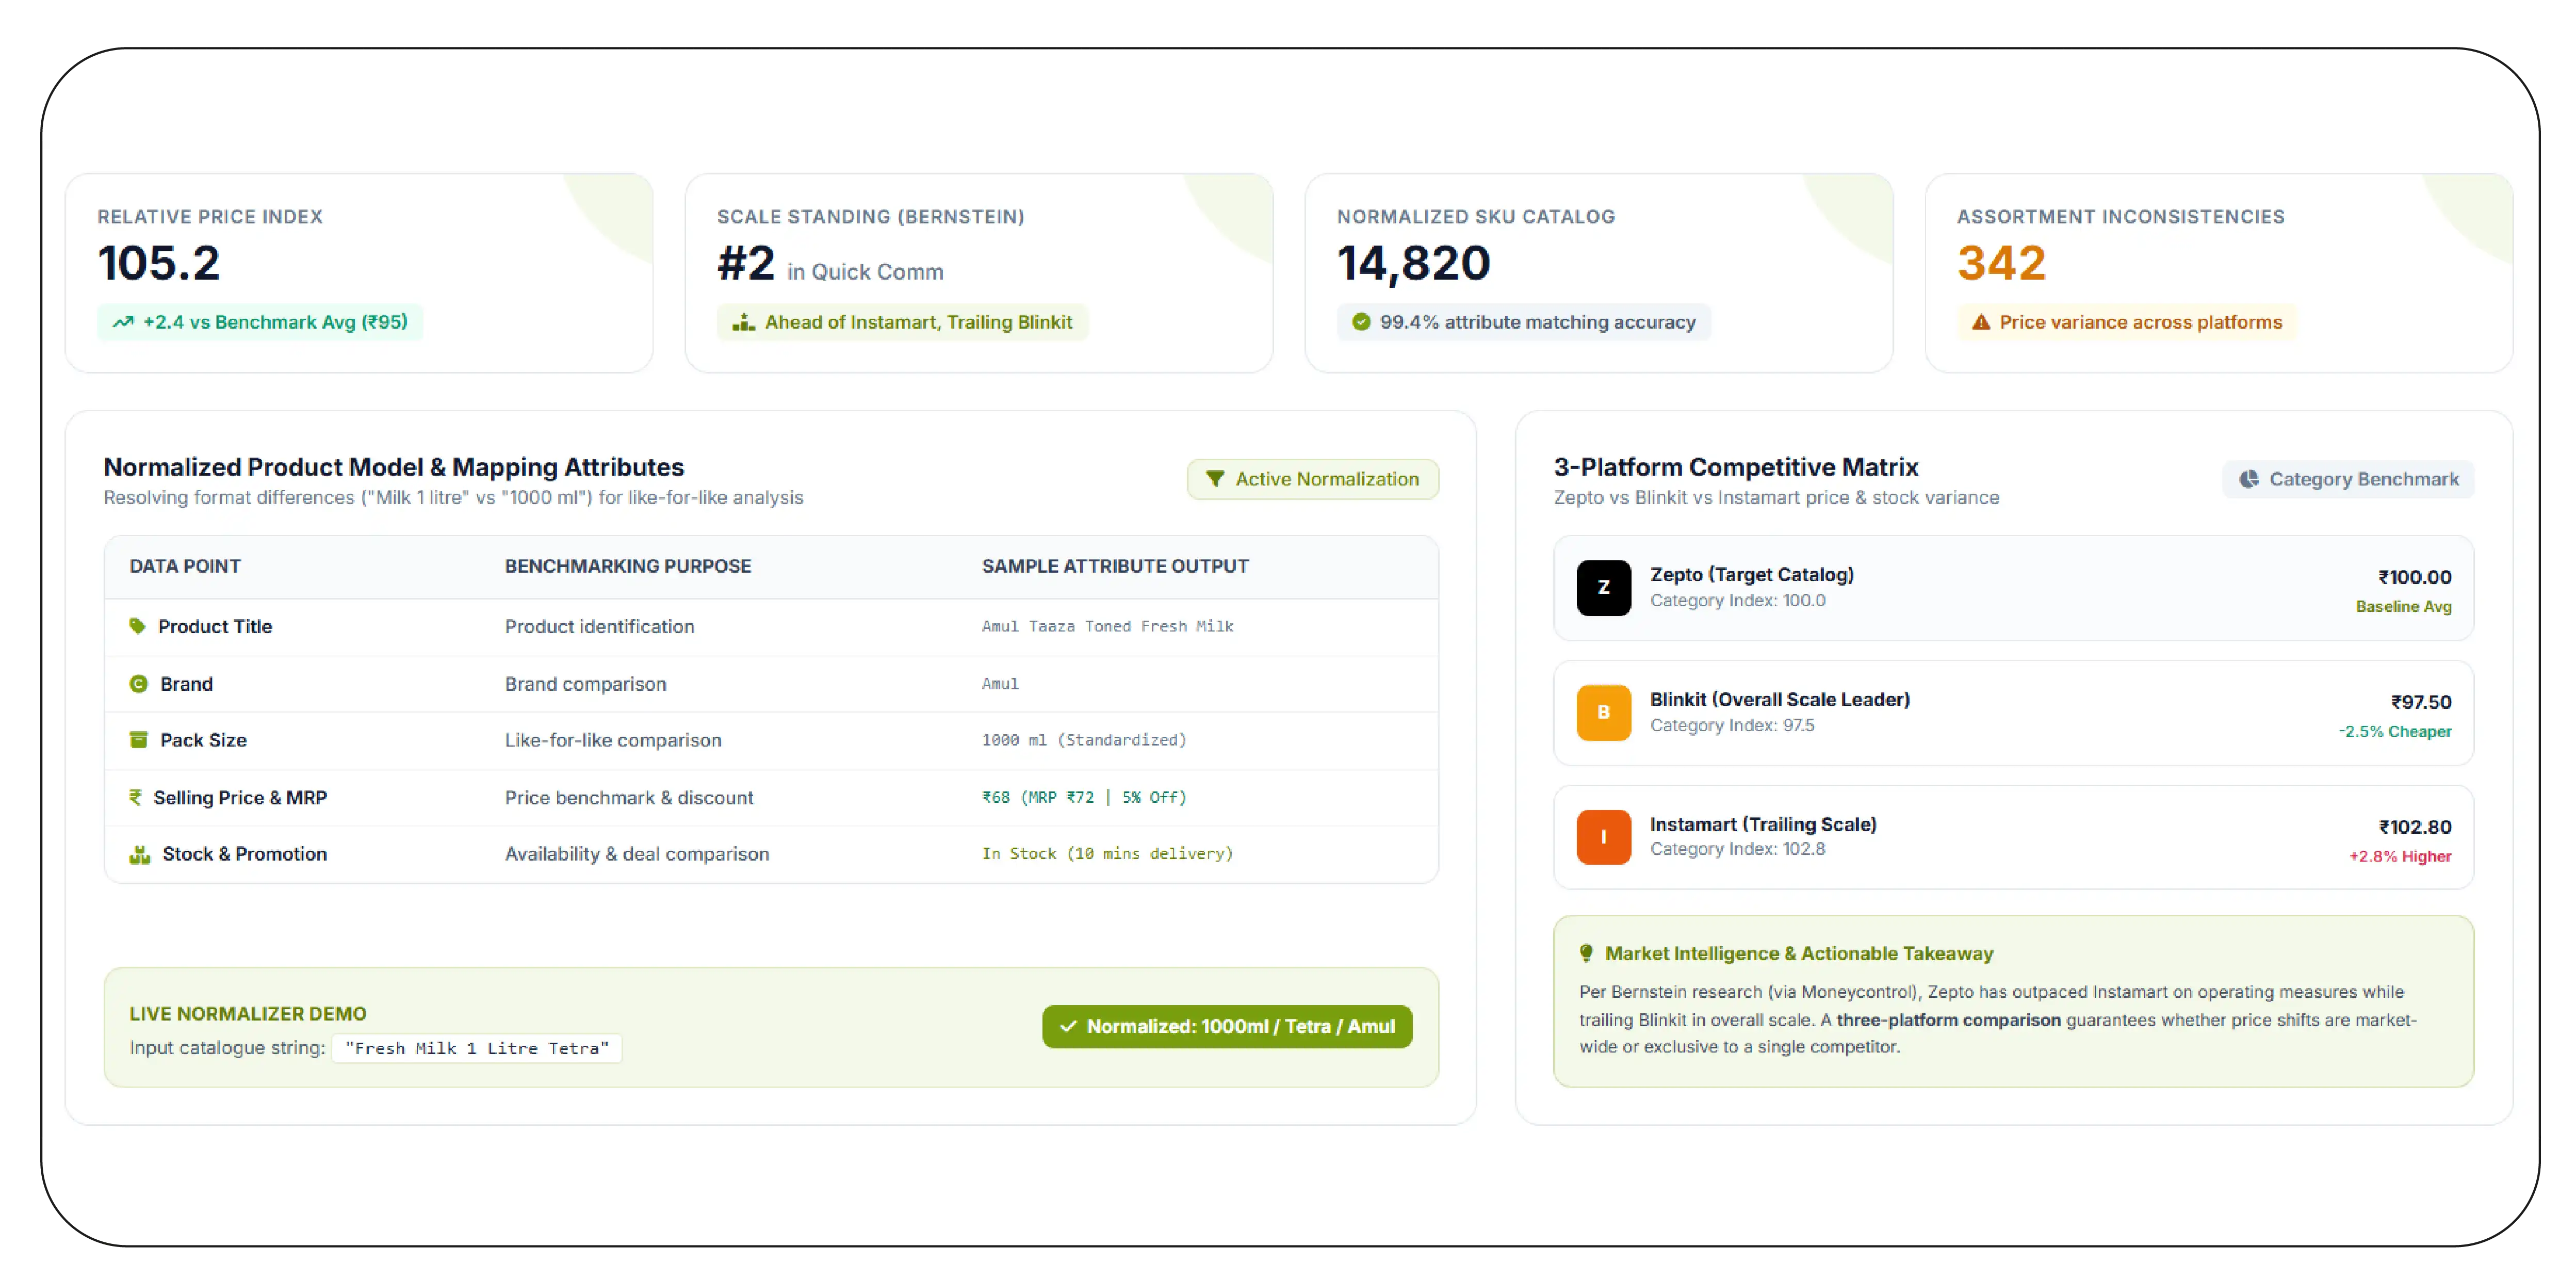Click the Price benchmark & discount cell
The width and height of the screenshot is (2576, 1279).
(629, 797)
